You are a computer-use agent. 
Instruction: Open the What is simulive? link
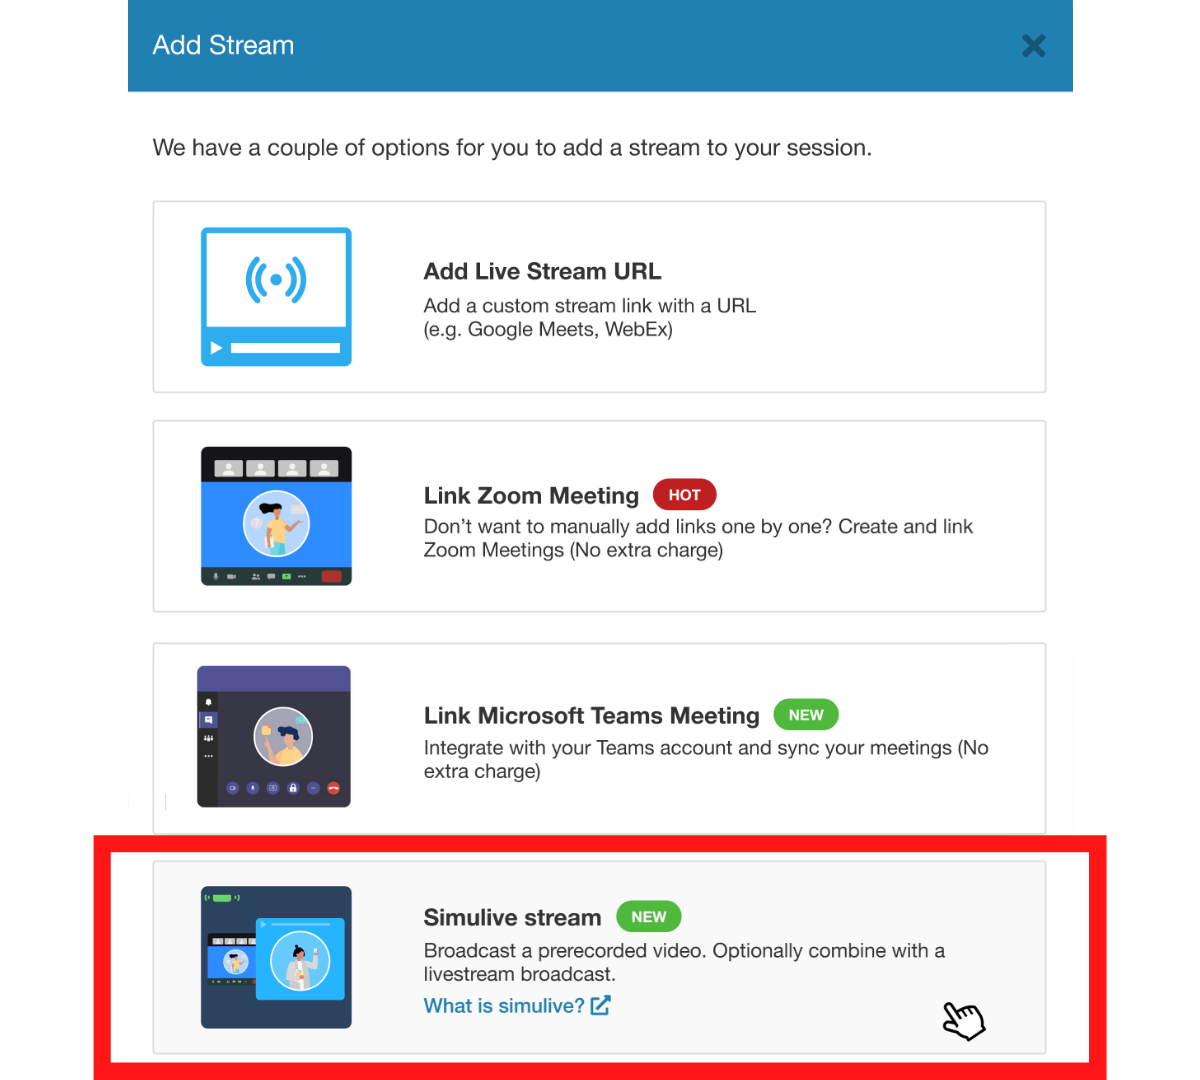pos(504,1006)
